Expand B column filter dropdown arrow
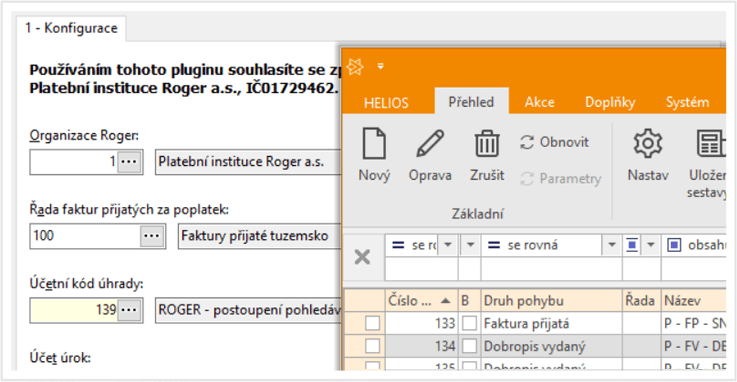Screen dimensions: 737x382 coord(470,245)
